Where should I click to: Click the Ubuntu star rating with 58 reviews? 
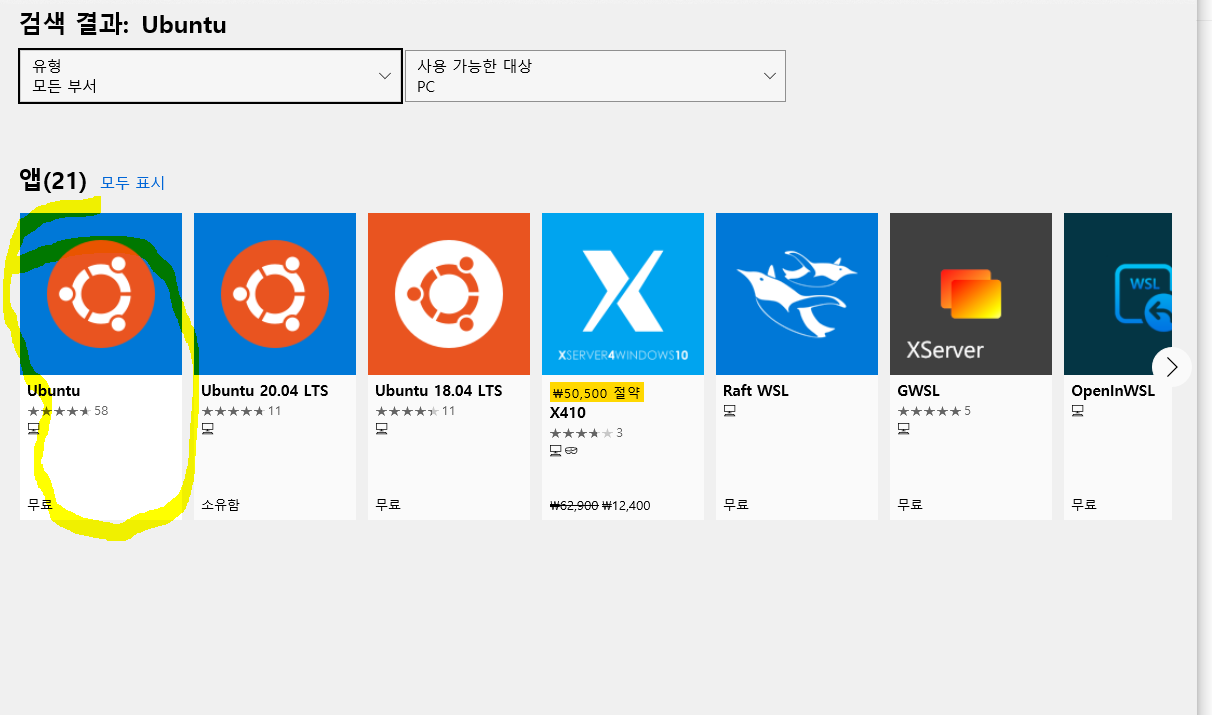68,411
